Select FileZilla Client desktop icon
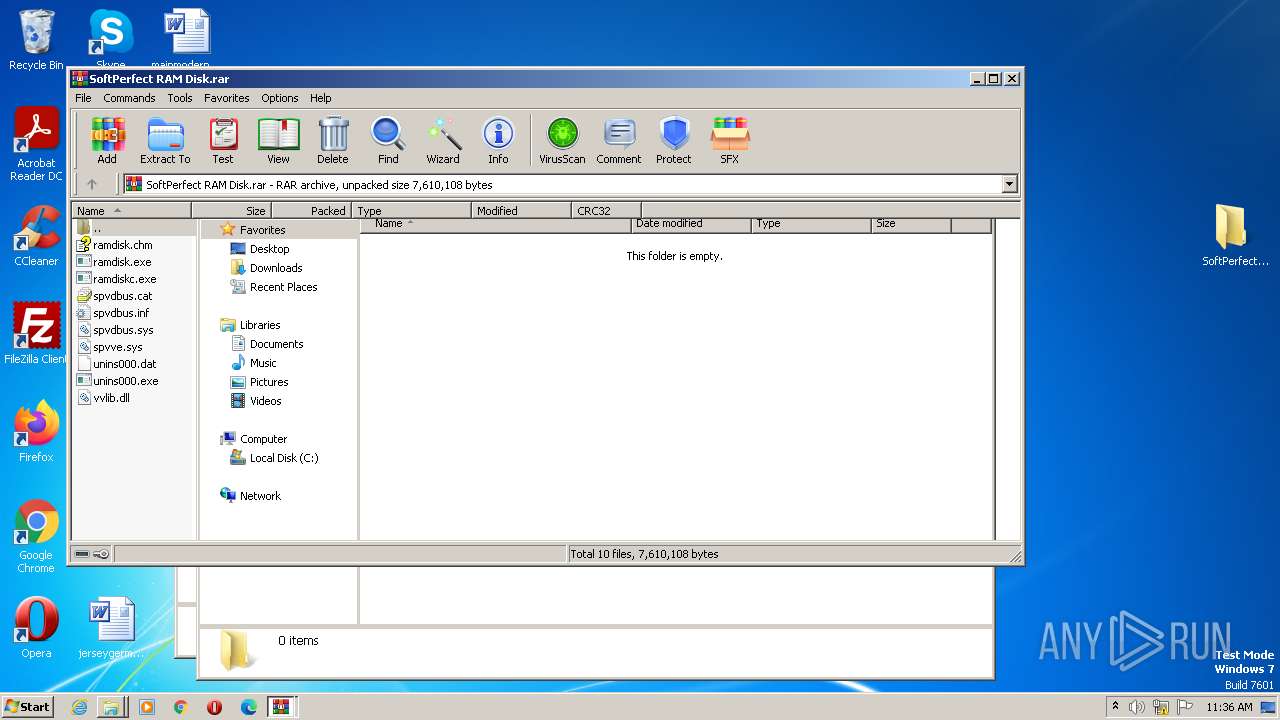 tap(36, 334)
